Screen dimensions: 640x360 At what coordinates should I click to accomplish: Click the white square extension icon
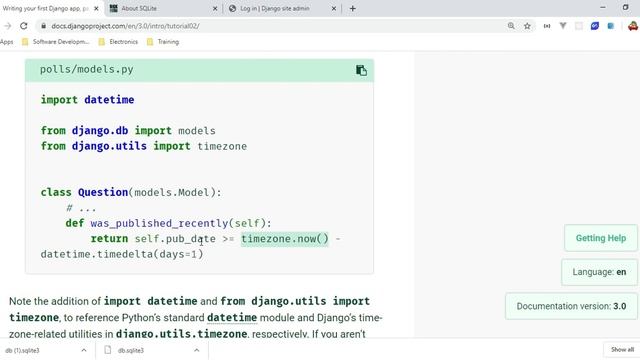pos(579,26)
